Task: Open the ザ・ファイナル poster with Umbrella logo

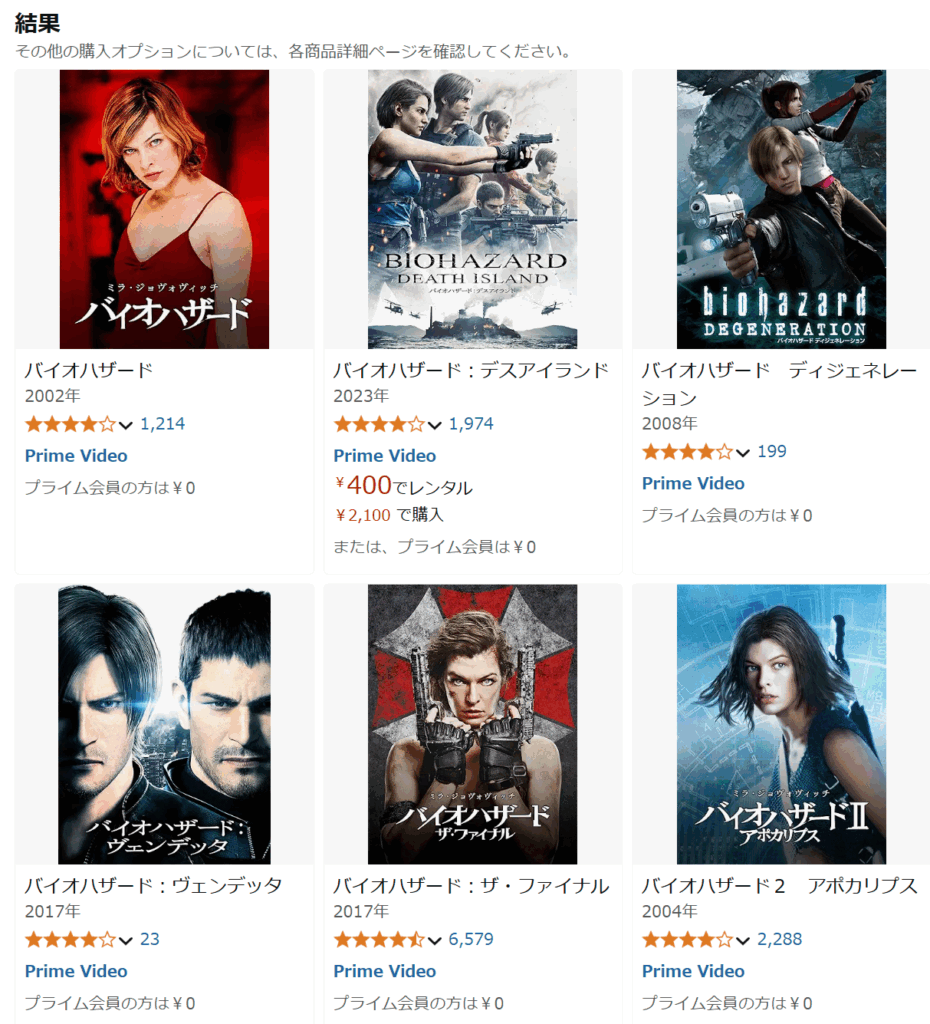Action: coord(472,724)
